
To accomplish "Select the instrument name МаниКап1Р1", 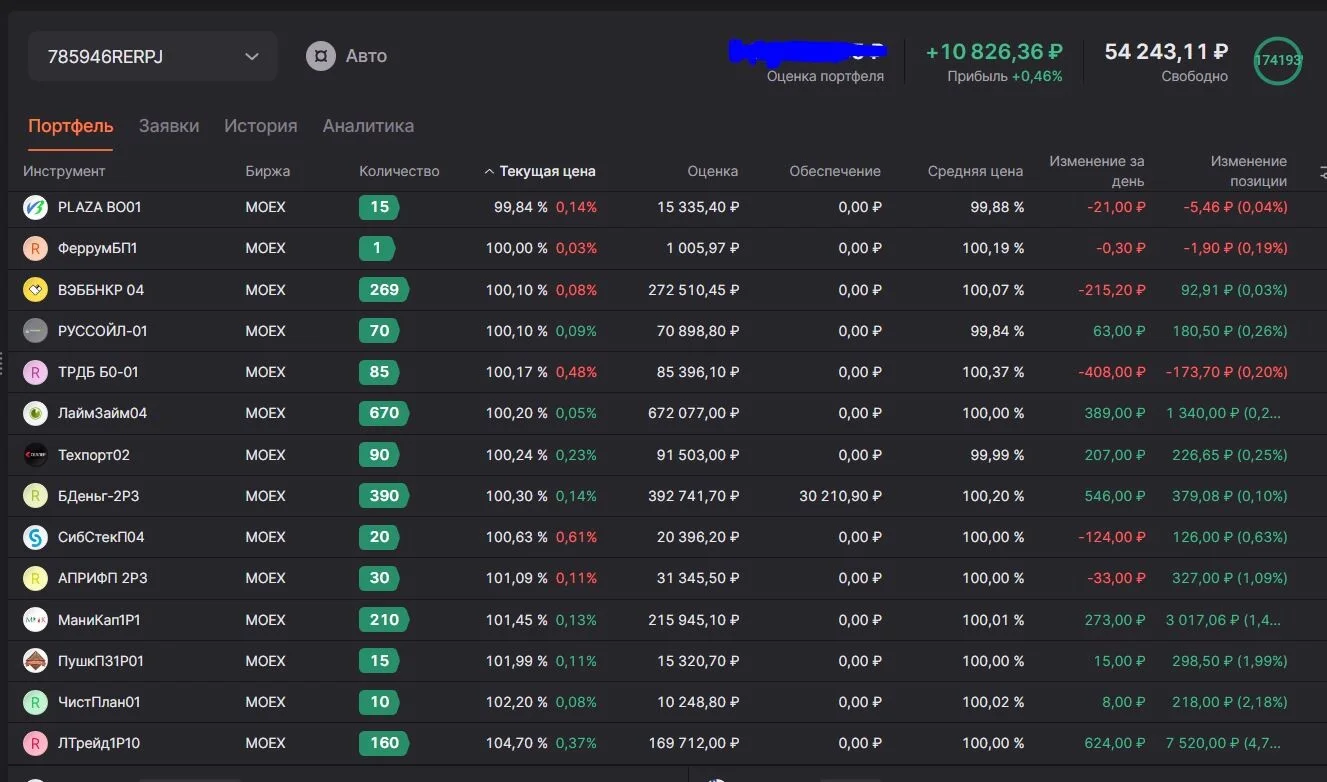I will (99, 620).
